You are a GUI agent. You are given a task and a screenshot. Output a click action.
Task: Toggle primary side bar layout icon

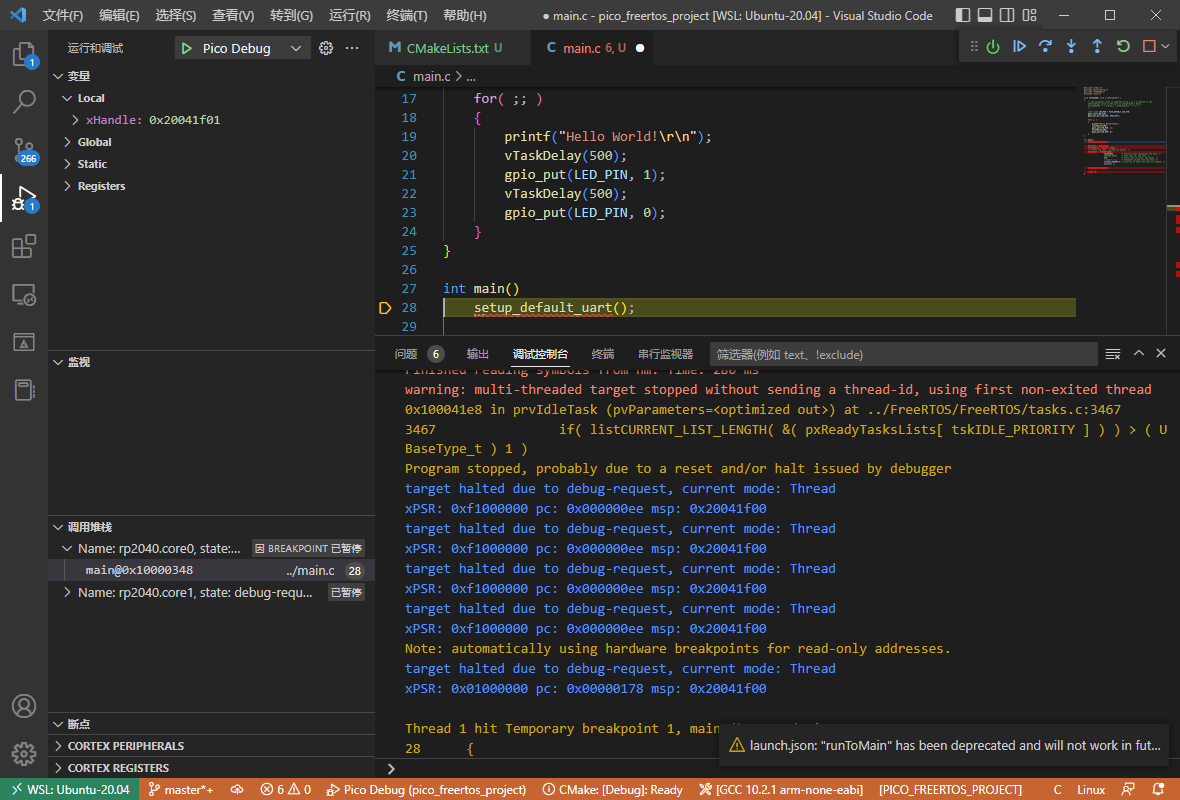pos(963,15)
